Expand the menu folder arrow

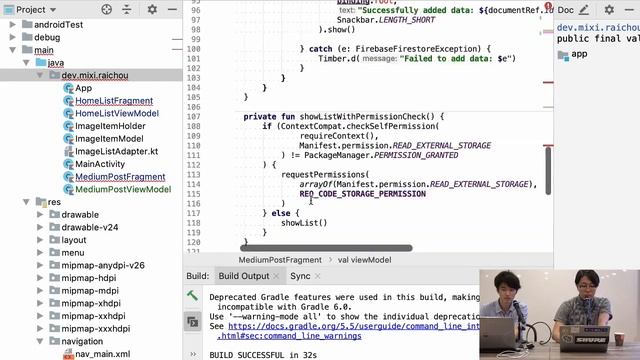click(x=40, y=252)
